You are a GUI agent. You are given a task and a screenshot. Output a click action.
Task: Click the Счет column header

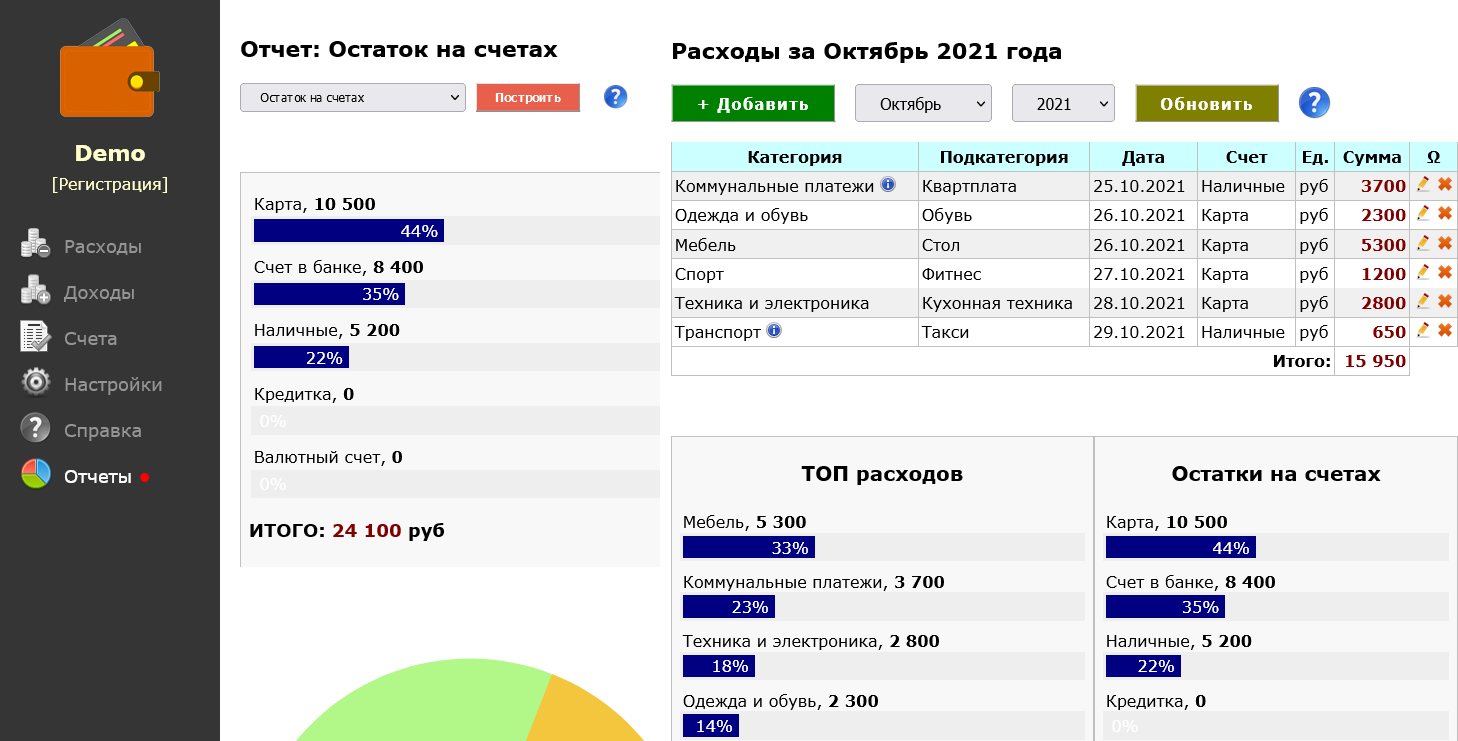(1247, 157)
